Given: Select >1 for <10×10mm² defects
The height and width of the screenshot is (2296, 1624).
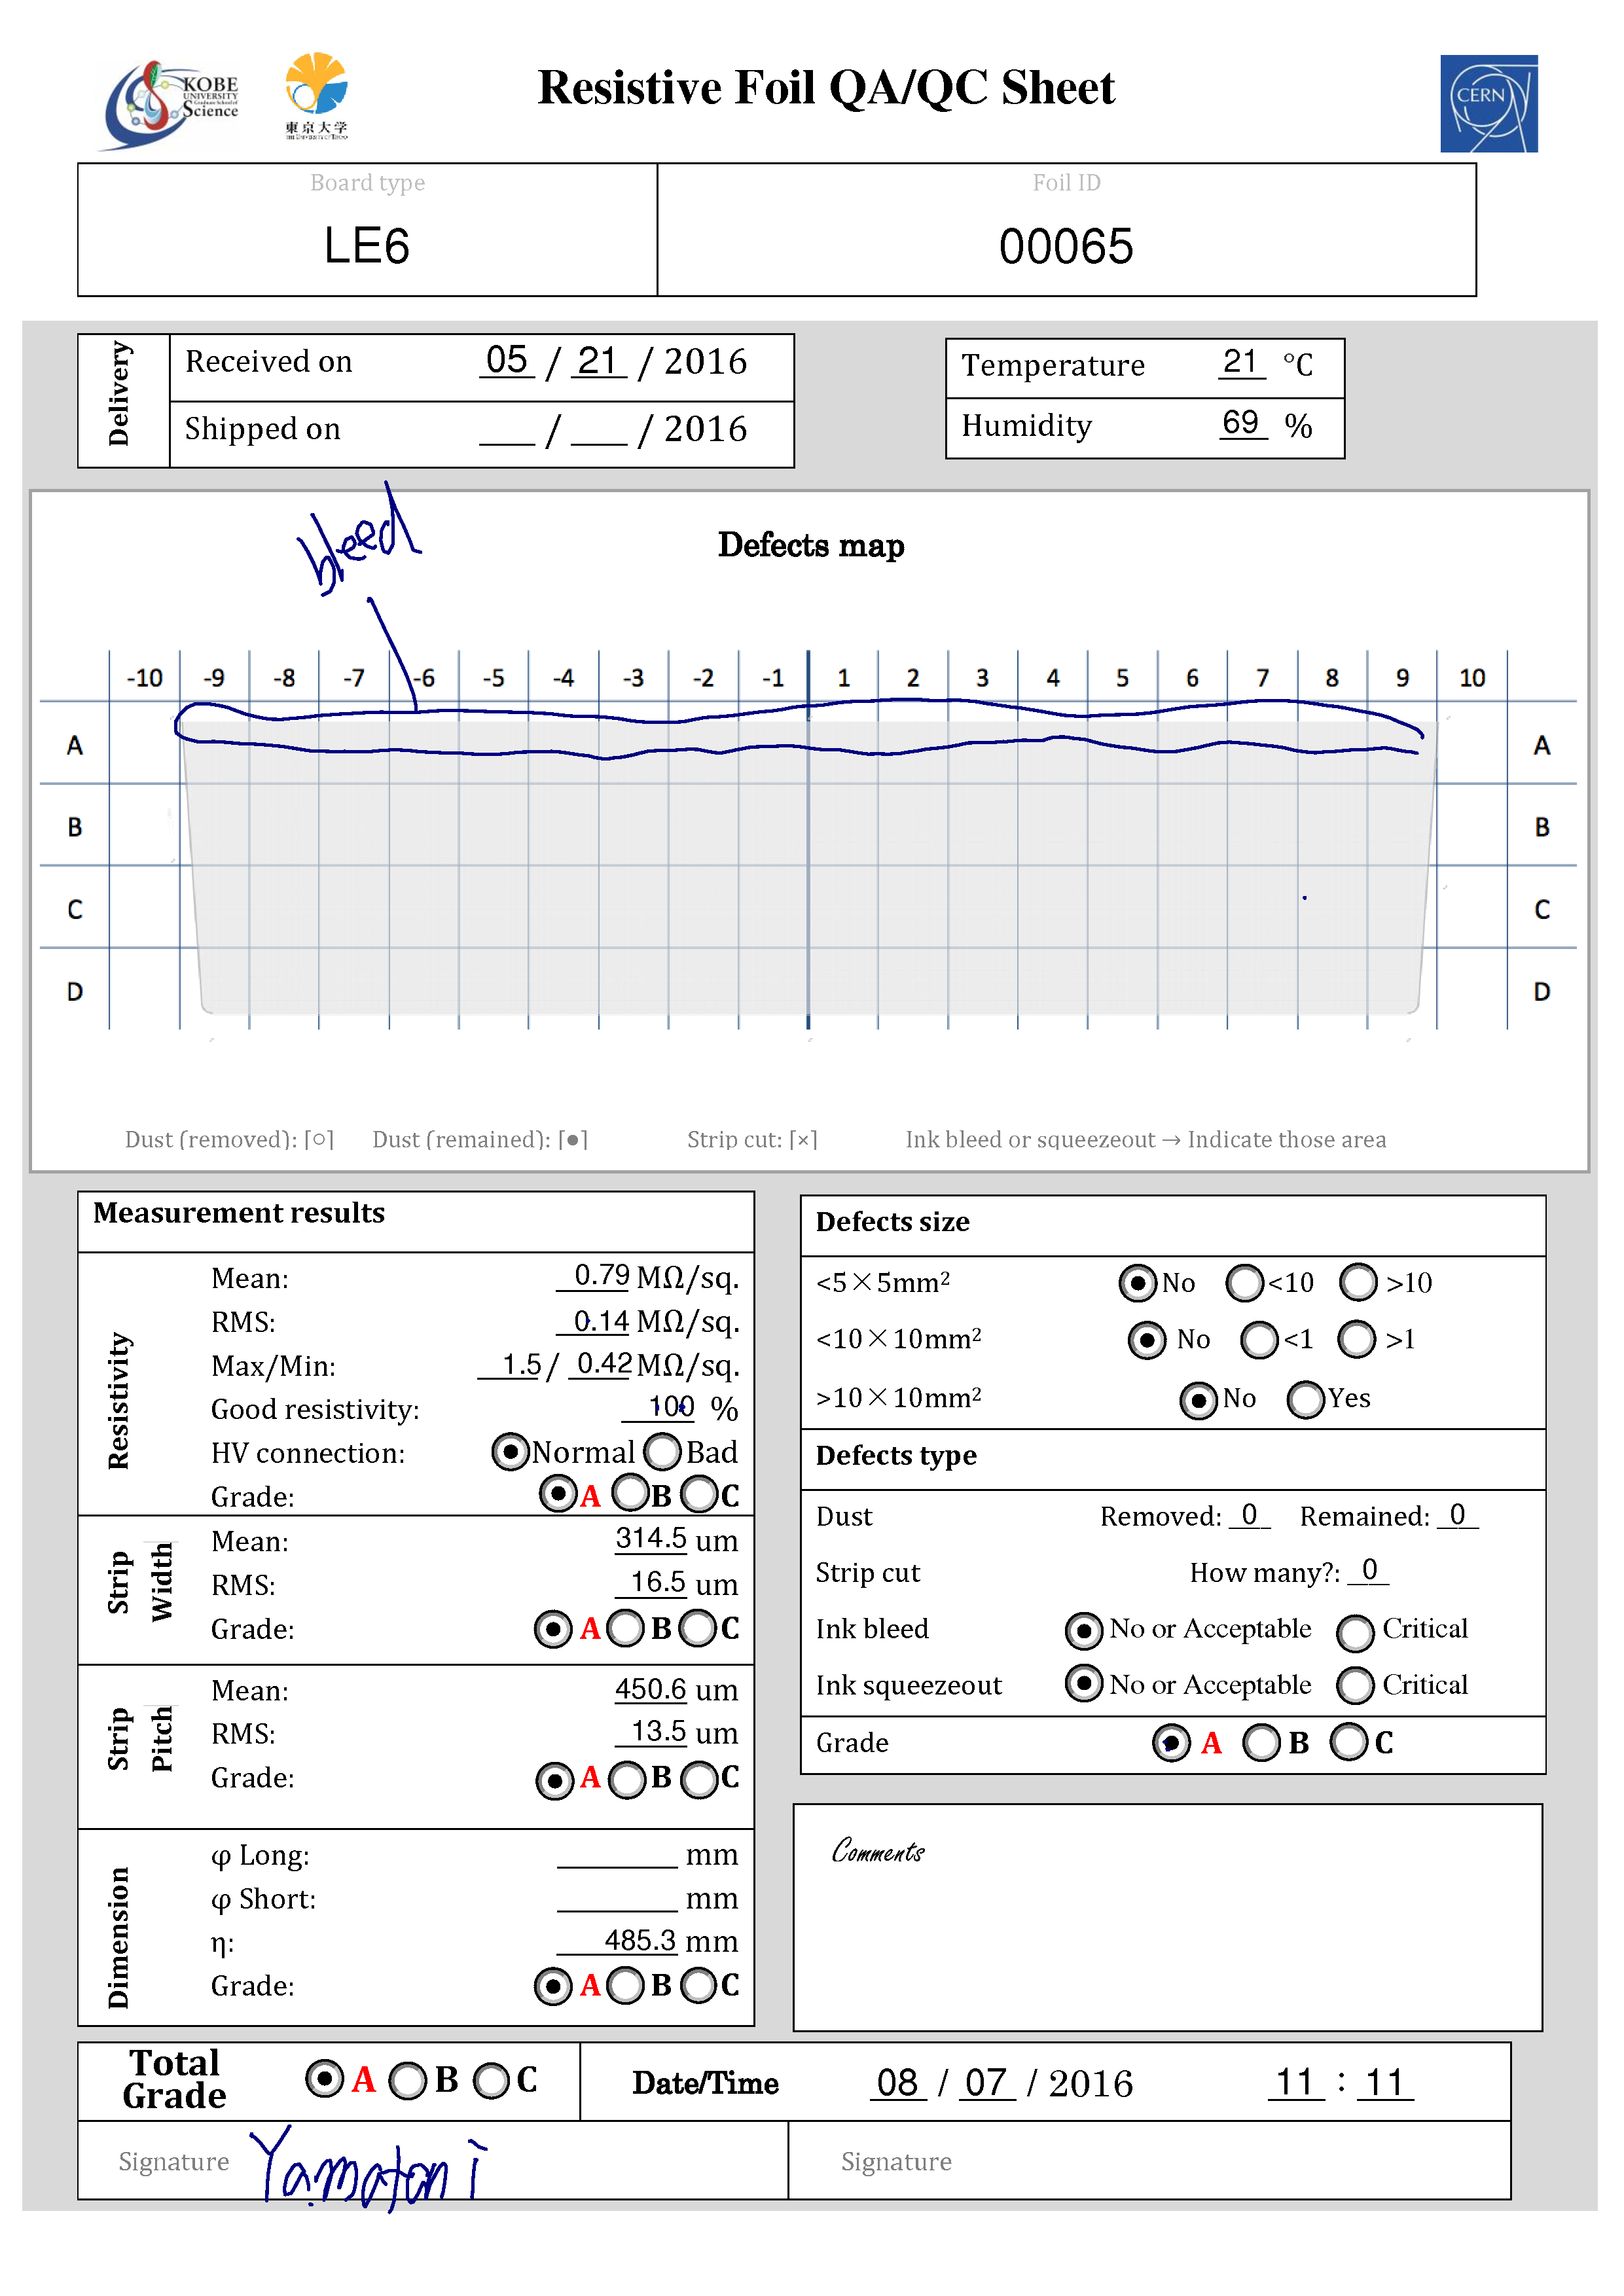Looking at the screenshot, I should 1357,1339.
